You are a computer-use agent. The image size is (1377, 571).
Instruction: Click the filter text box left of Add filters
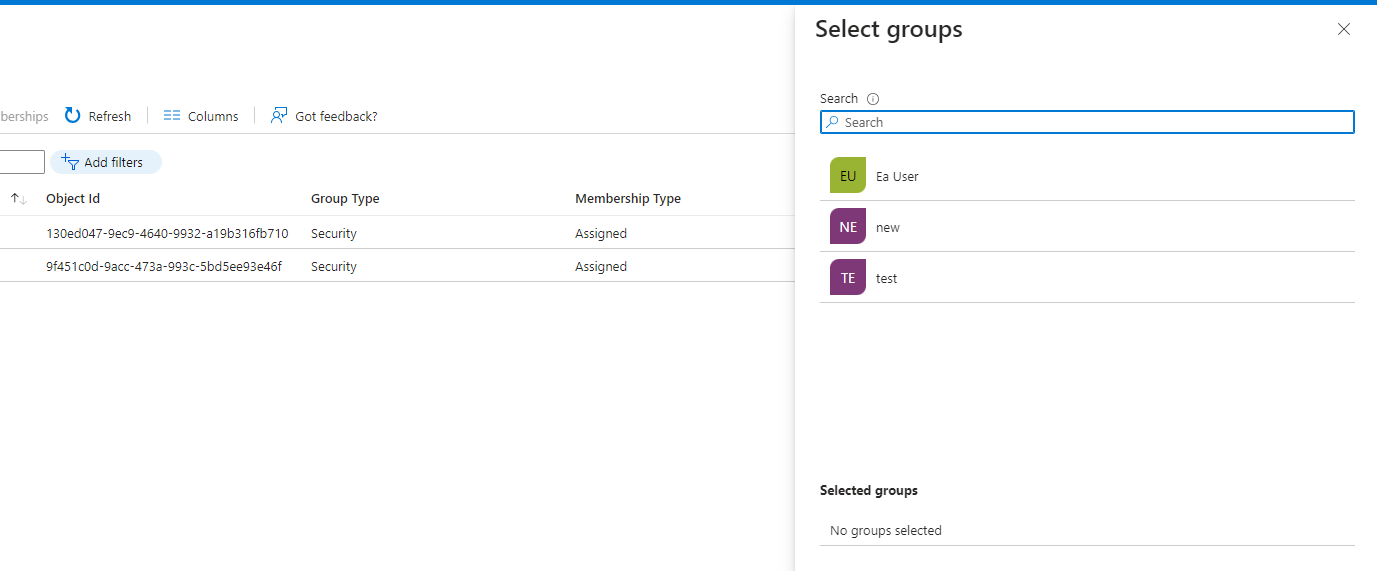click(x=22, y=162)
